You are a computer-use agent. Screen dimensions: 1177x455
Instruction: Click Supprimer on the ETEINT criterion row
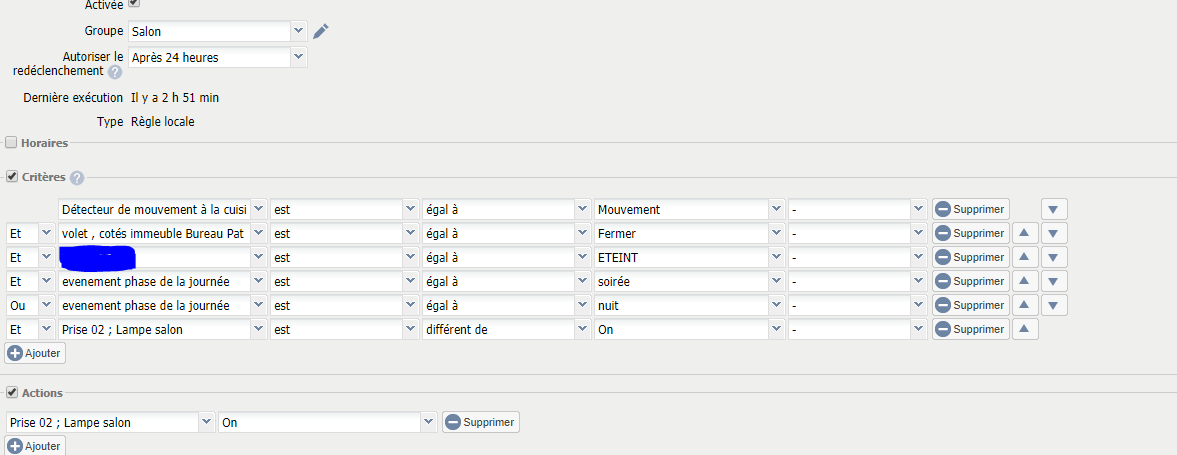tap(971, 258)
